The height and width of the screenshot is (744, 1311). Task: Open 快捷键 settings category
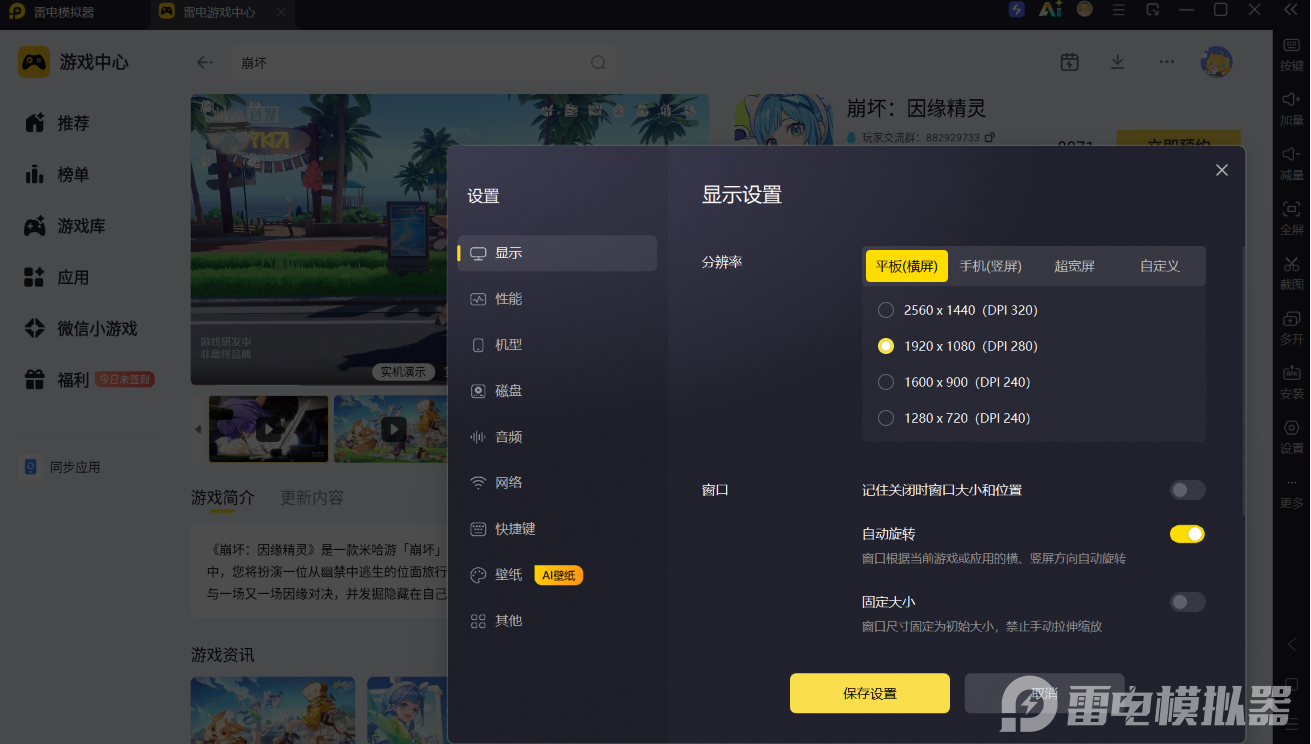tap(557, 529)
